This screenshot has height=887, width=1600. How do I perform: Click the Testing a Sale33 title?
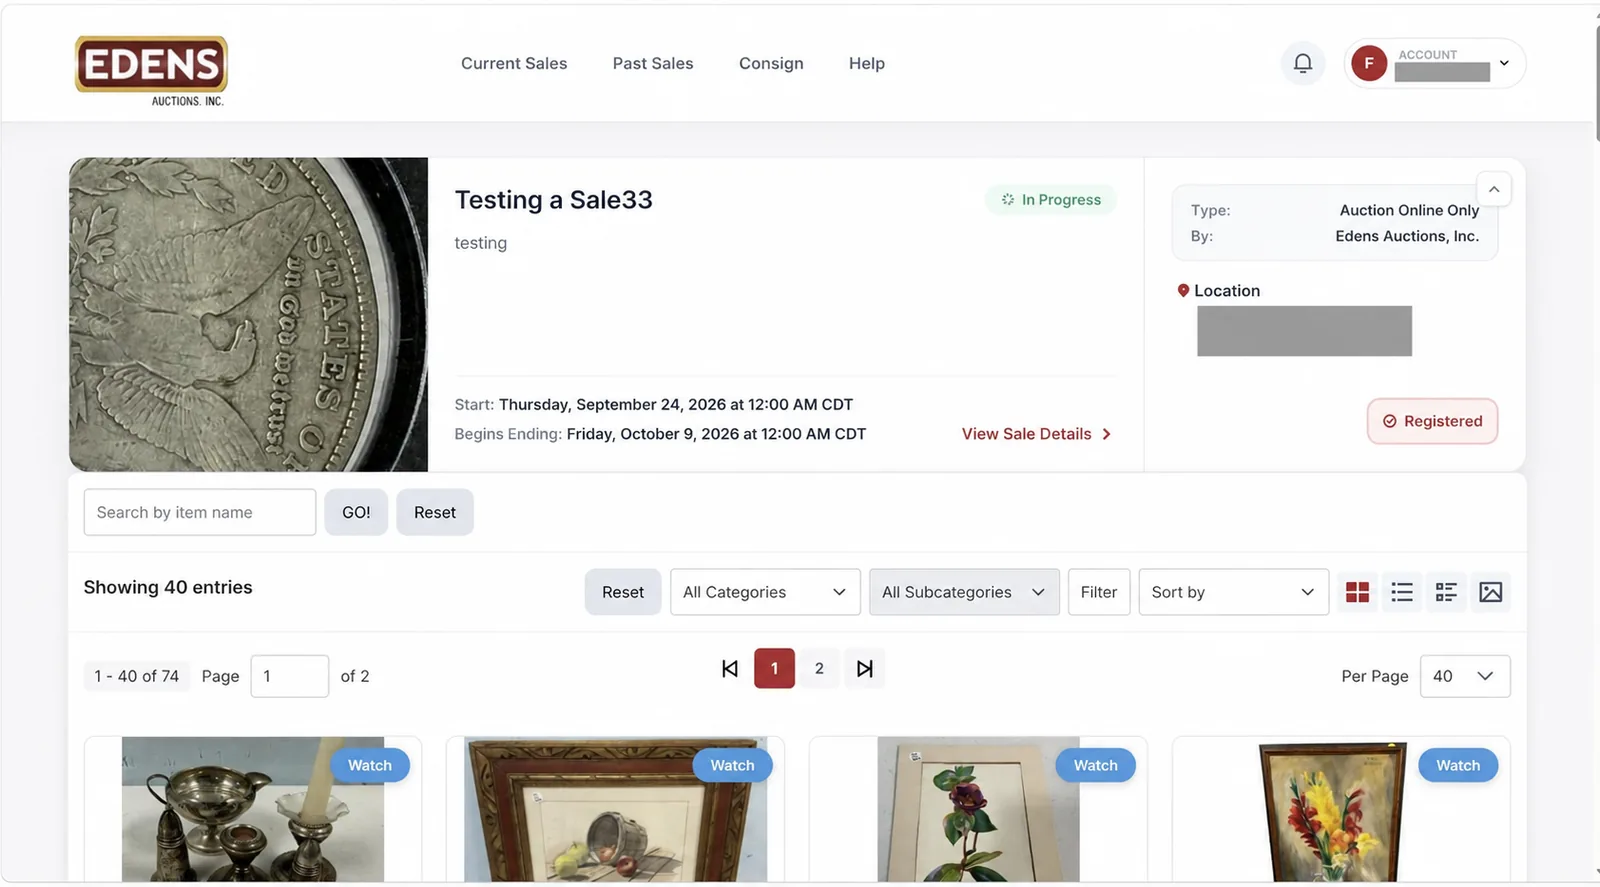coord(553,200)
